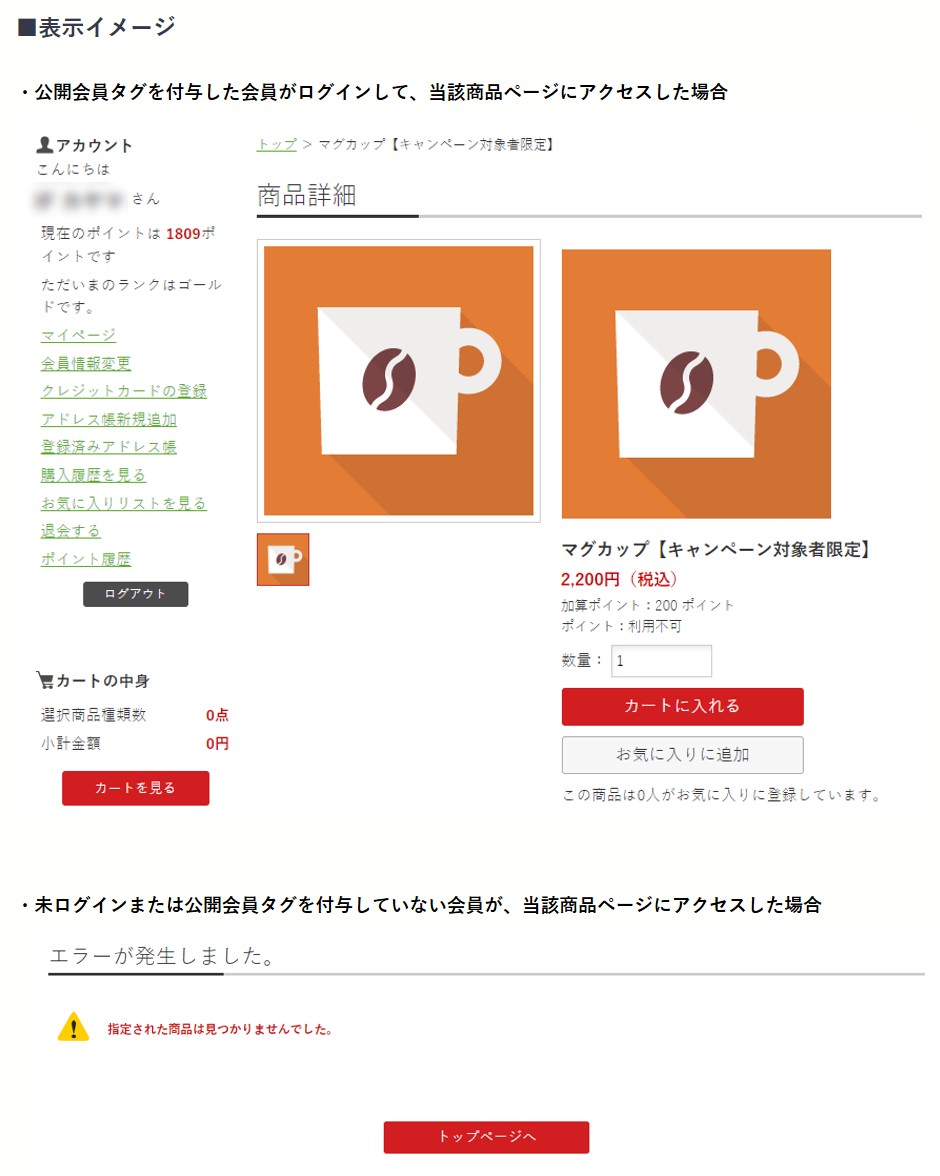940x1176 pixels.
Task: View 登録済みアドレス帳 link
Action: [x=109, y=447]
